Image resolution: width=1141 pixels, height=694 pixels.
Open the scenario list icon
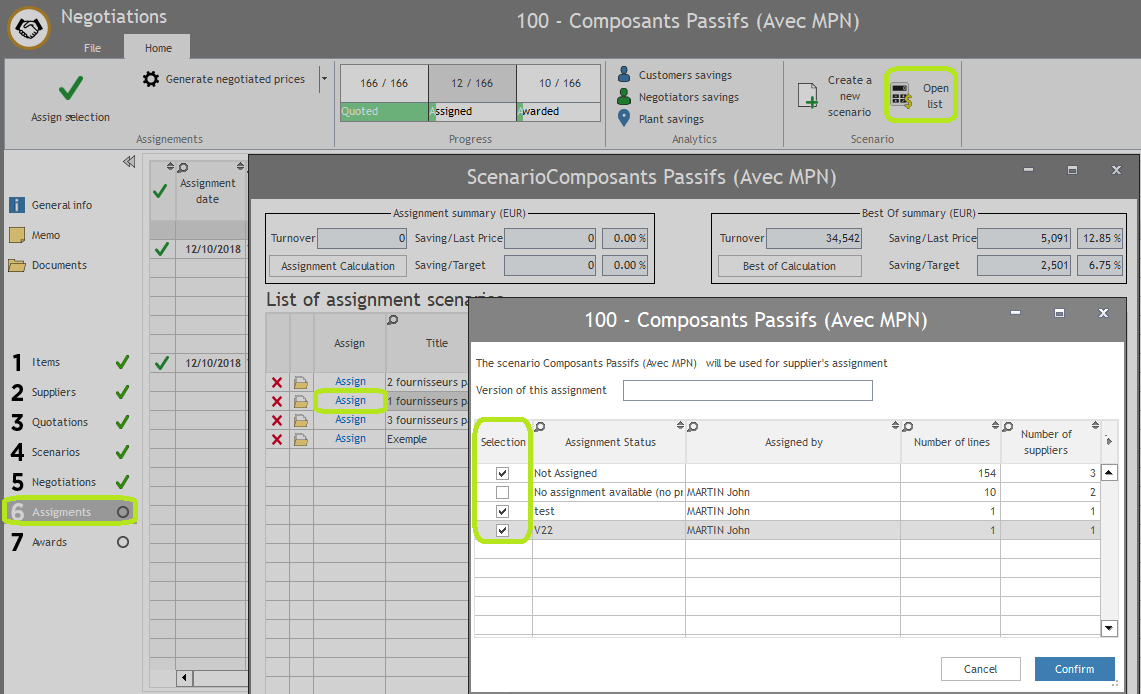901,96
